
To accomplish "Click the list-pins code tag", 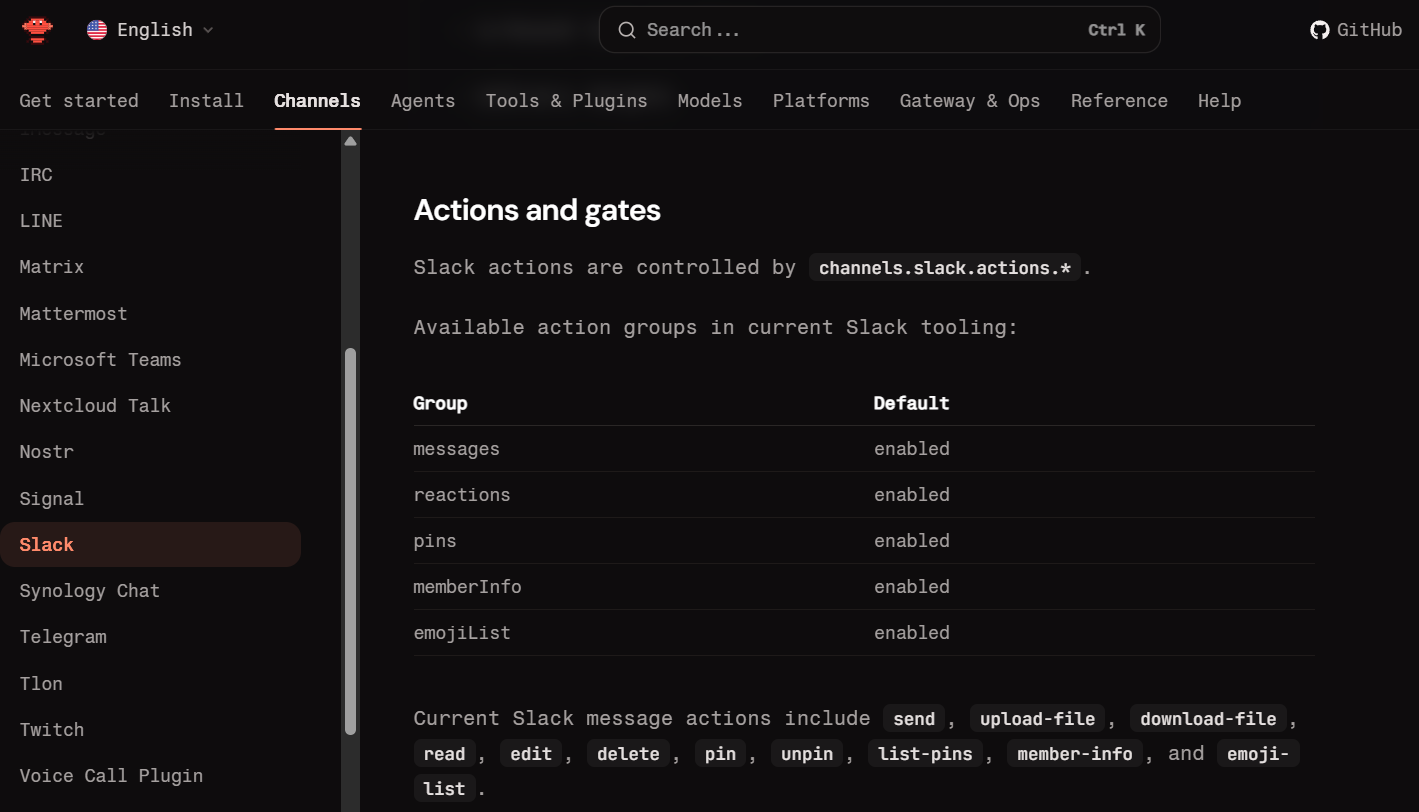I will [925, 754].
